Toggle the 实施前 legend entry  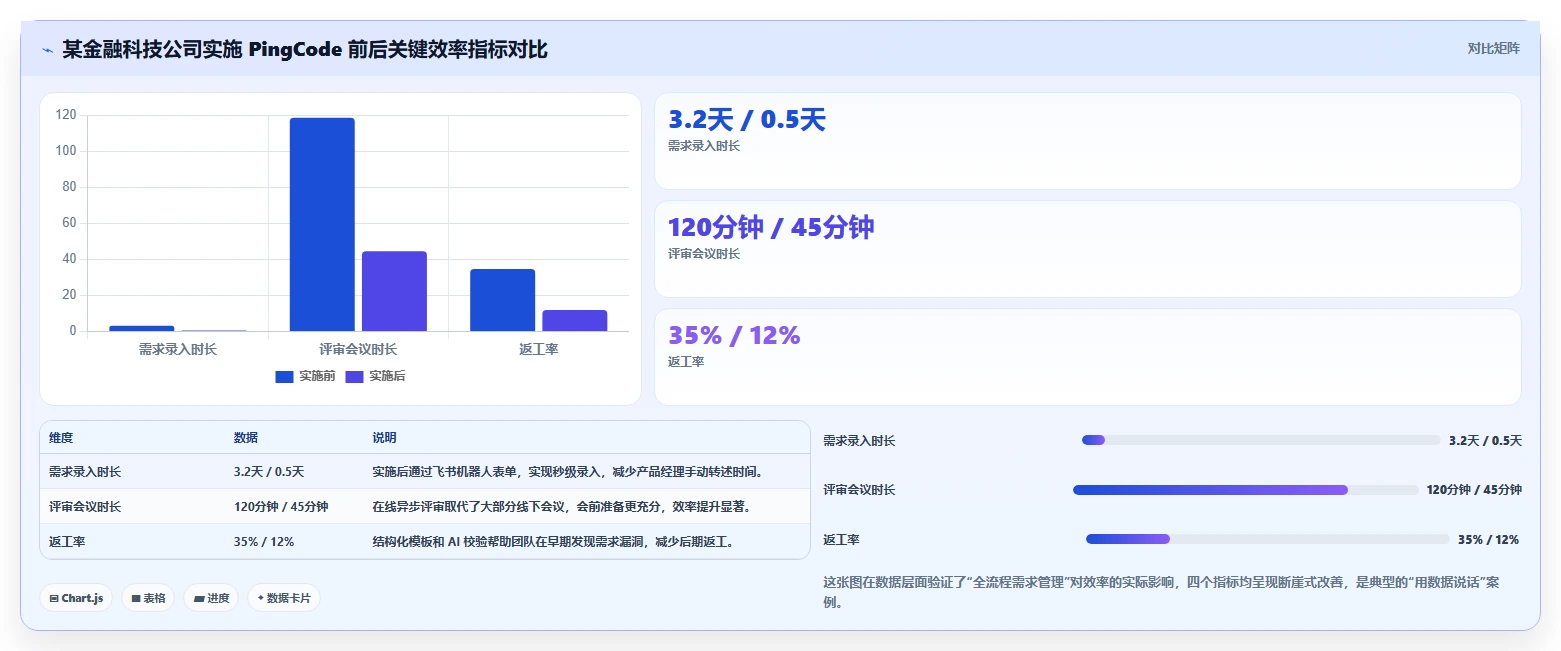click(305, 376)
